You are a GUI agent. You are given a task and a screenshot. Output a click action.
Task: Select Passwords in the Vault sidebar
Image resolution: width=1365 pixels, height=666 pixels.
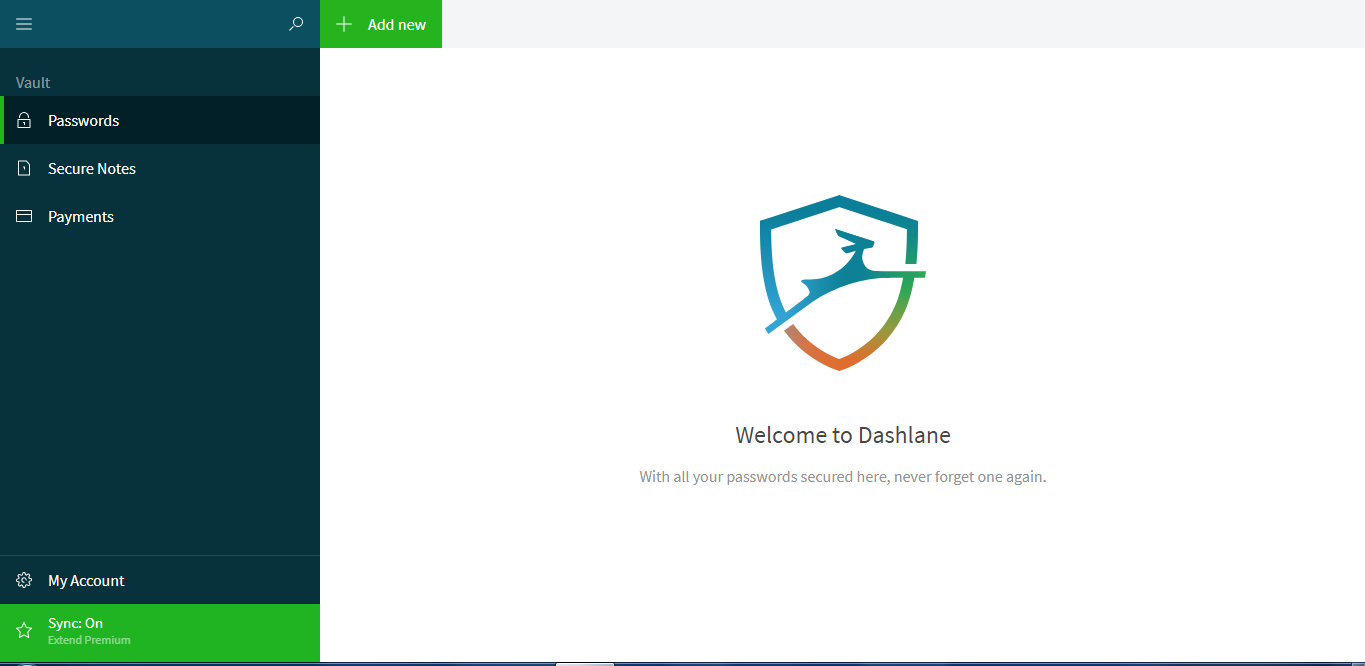click(x=160, y=120)
